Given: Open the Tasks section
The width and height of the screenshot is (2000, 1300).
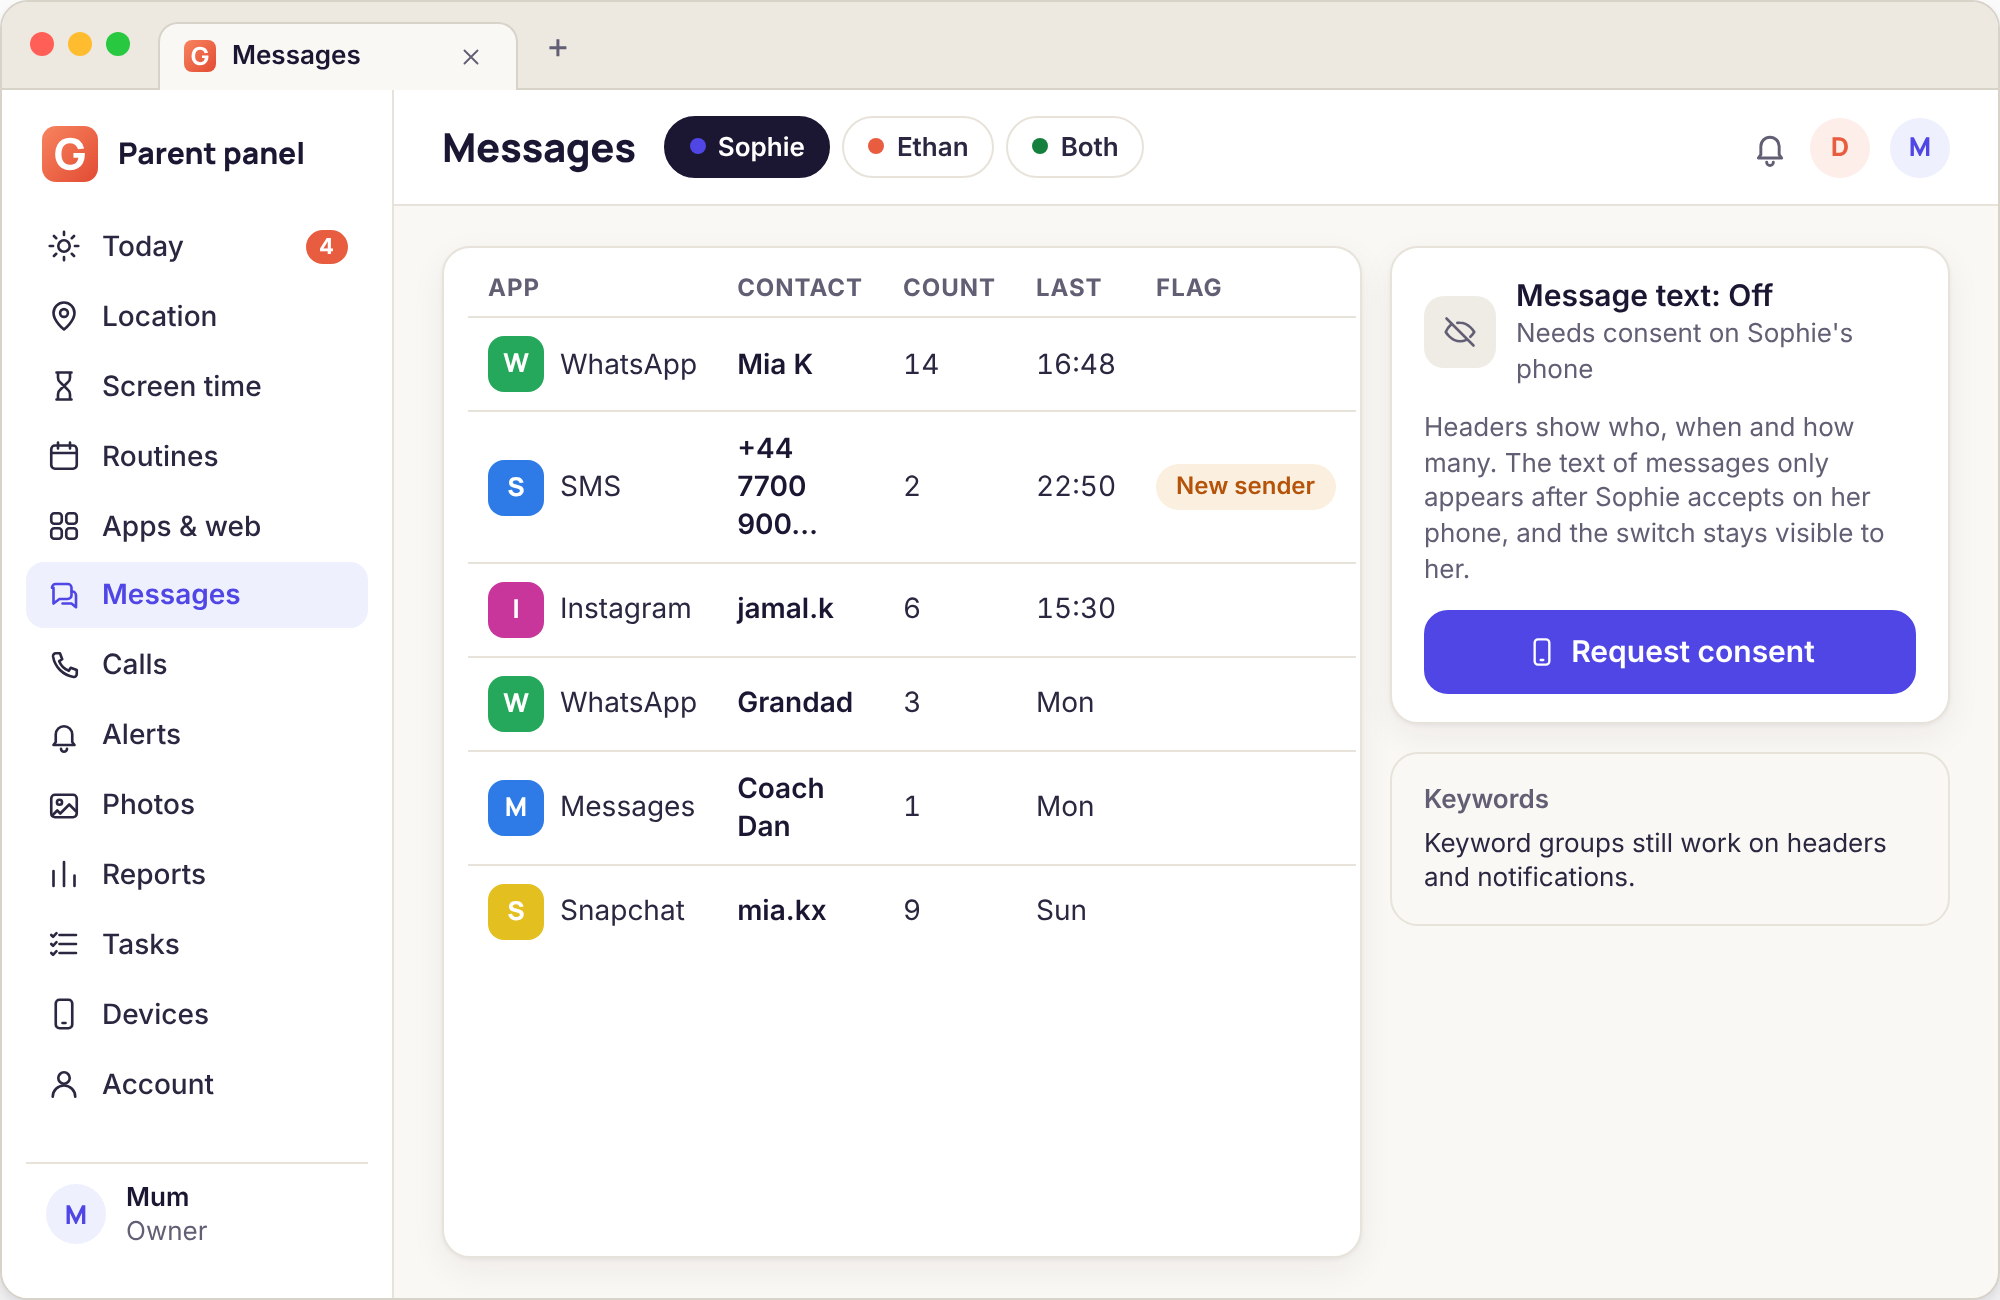Looking at the screenshot, I should click(x=197, y=944).
